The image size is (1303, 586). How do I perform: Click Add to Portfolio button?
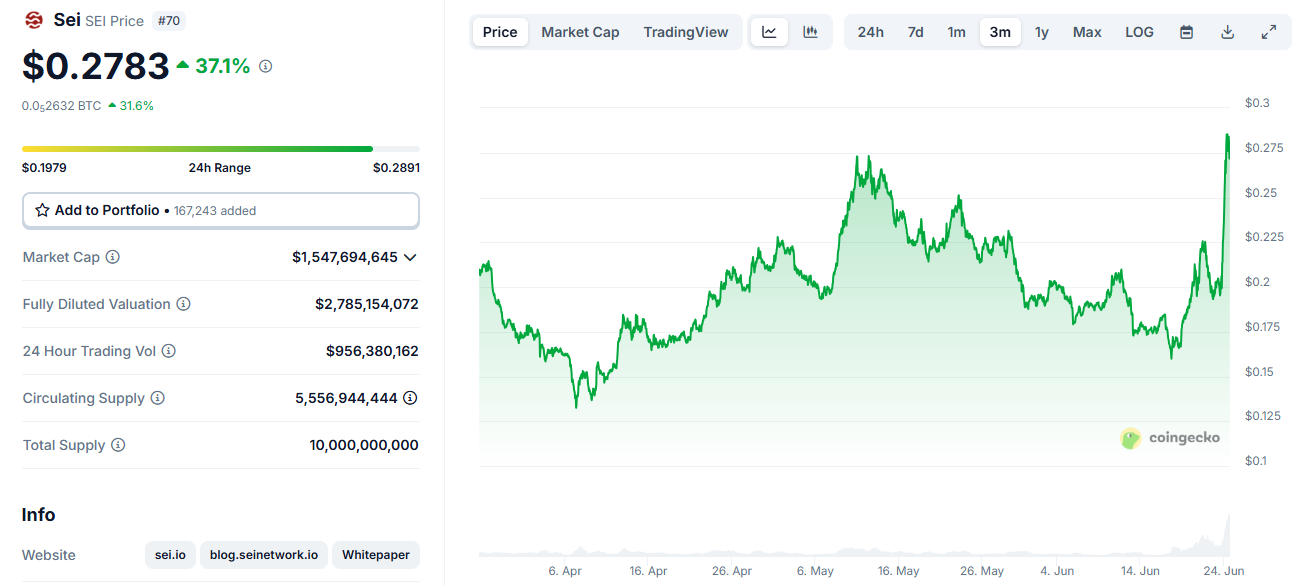tap(221, 210)
